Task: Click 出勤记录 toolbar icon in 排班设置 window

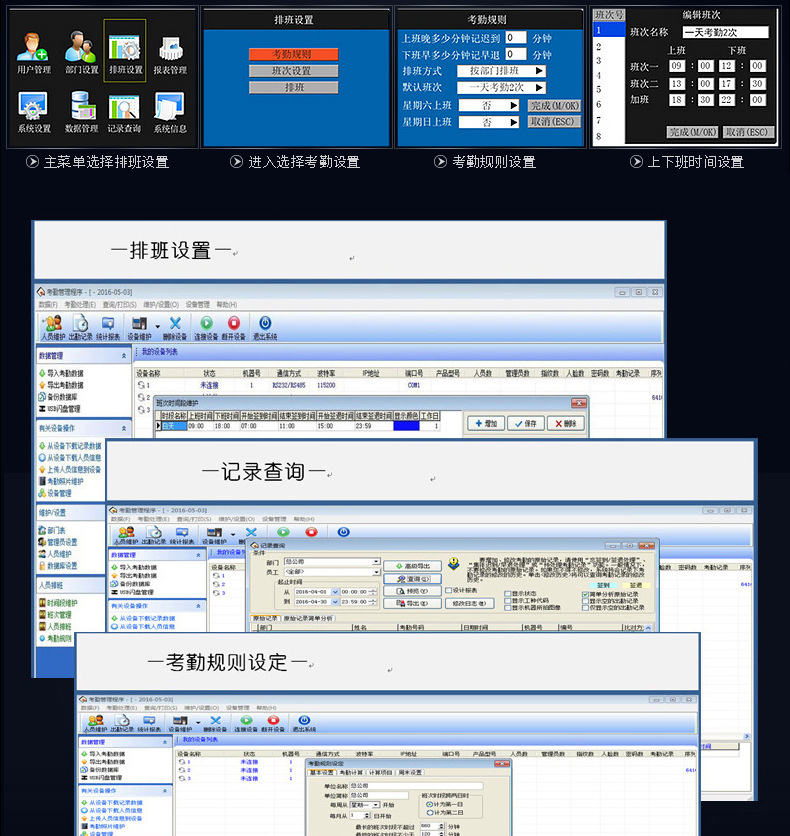Action: pos(80,327)
